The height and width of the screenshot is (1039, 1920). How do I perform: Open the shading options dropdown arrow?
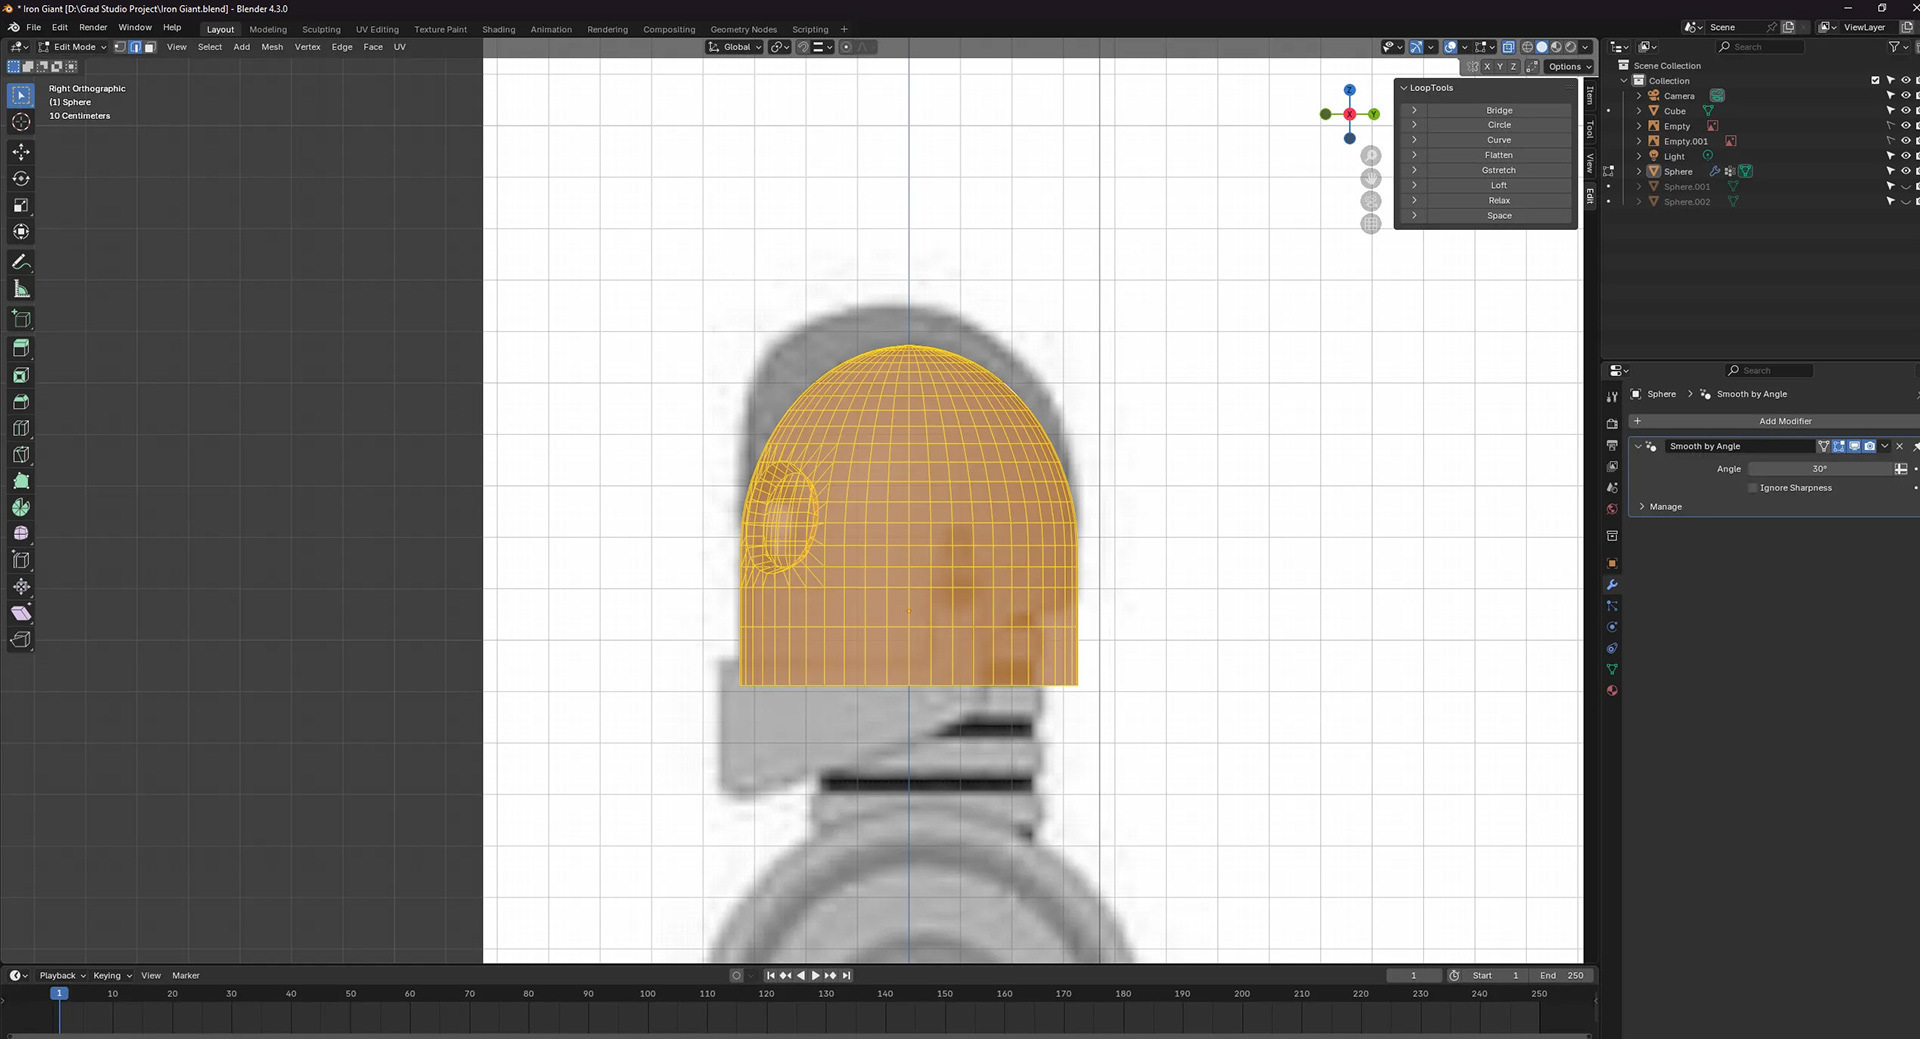(1586, 47)
